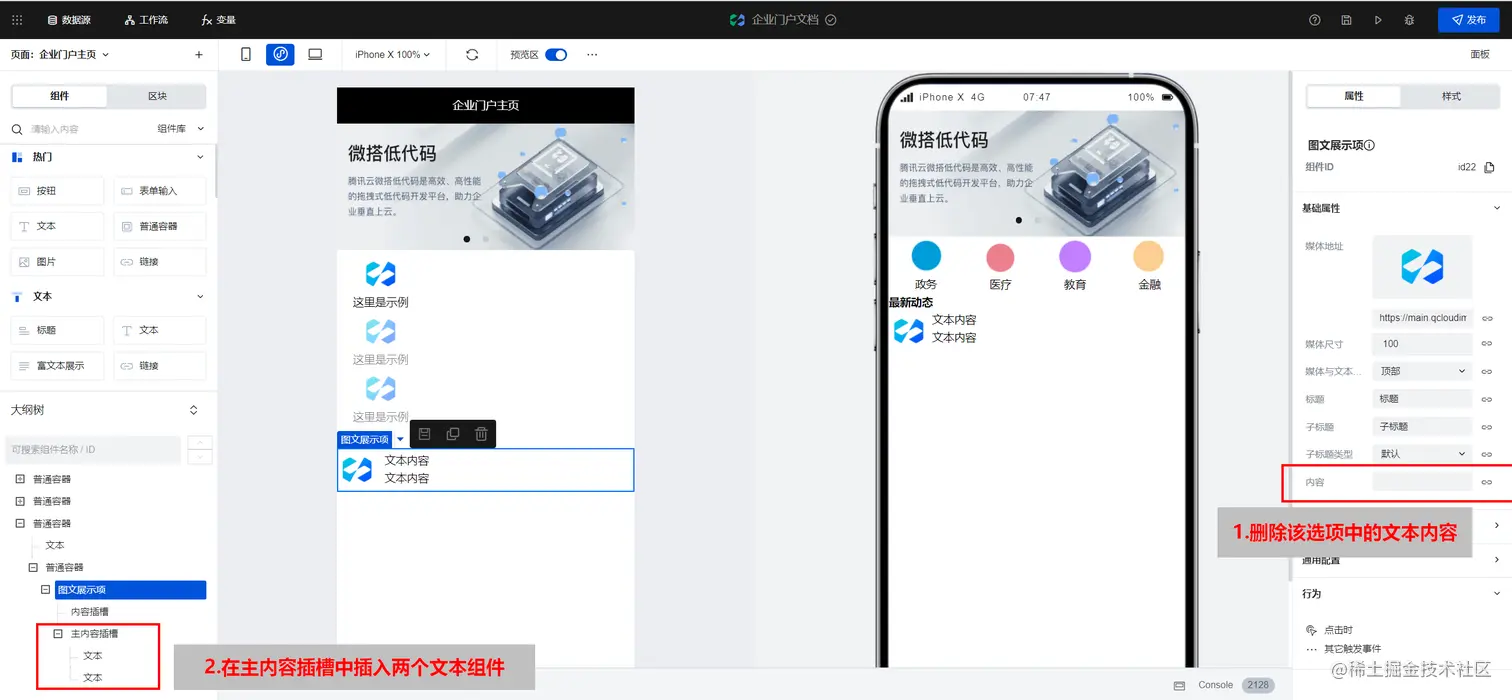This screenshot has height=700, width=1512.
Task: Open 其它触发事件 other trigger events
Action: (x=1345, y=649)
